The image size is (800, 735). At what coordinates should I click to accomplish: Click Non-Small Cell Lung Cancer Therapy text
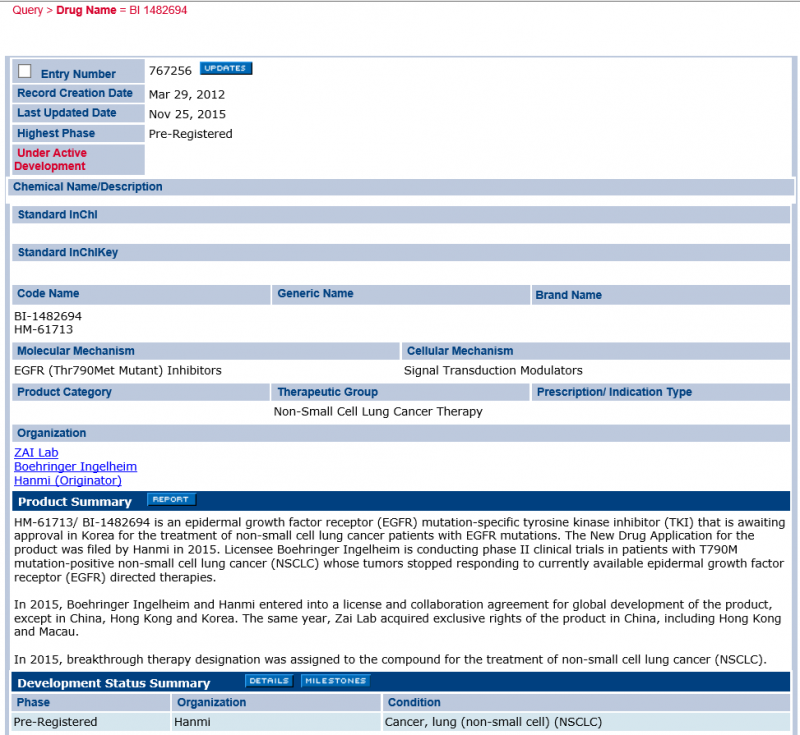click(378, 412)
